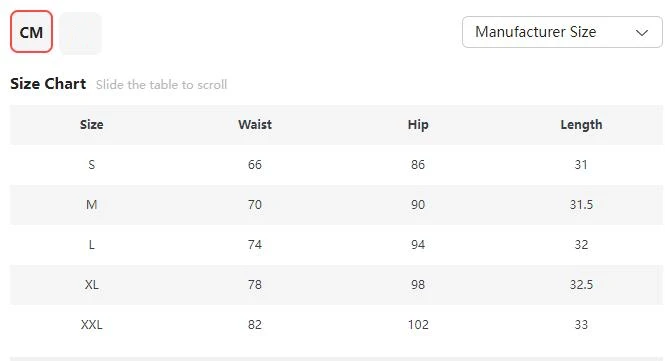Viewport: 667px width, 361px height.
Task: Click the Size column header
Action: (91, 125)
